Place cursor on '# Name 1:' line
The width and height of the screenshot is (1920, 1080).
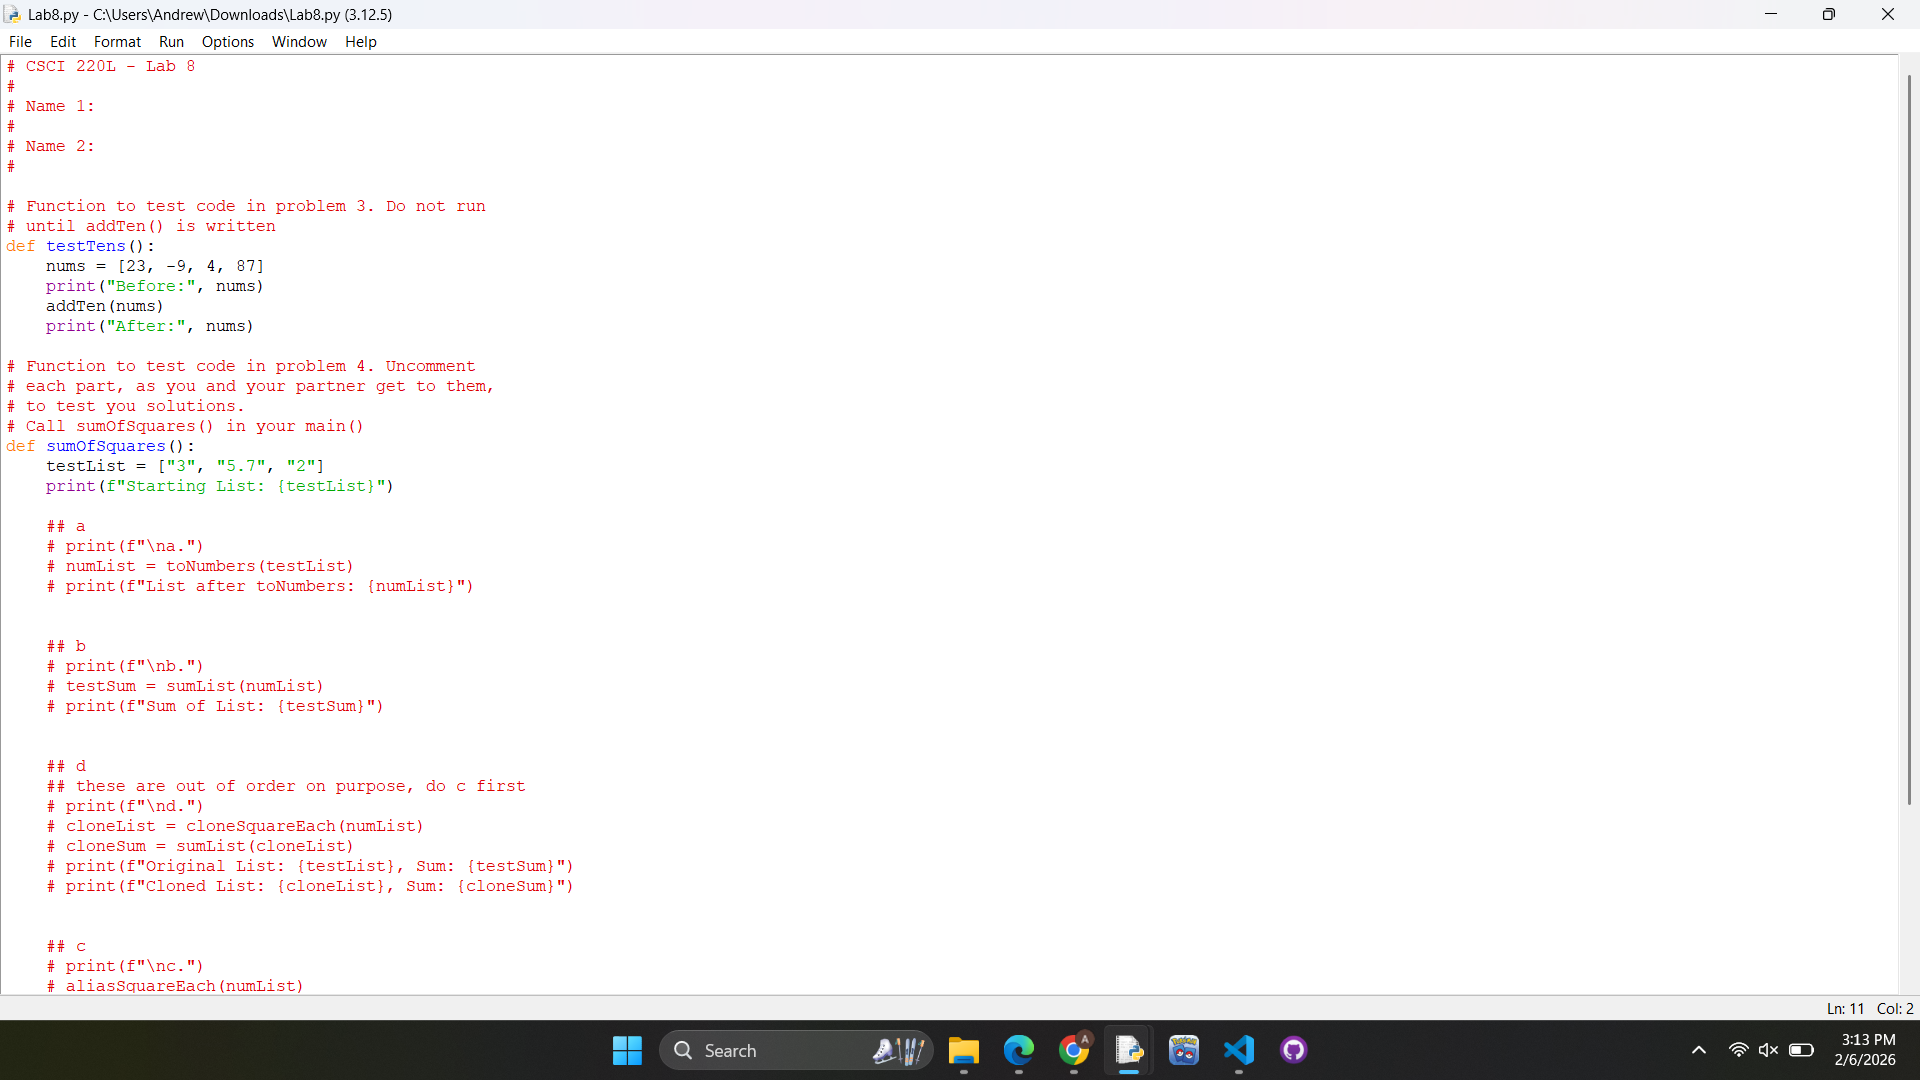tap(50, 106)
